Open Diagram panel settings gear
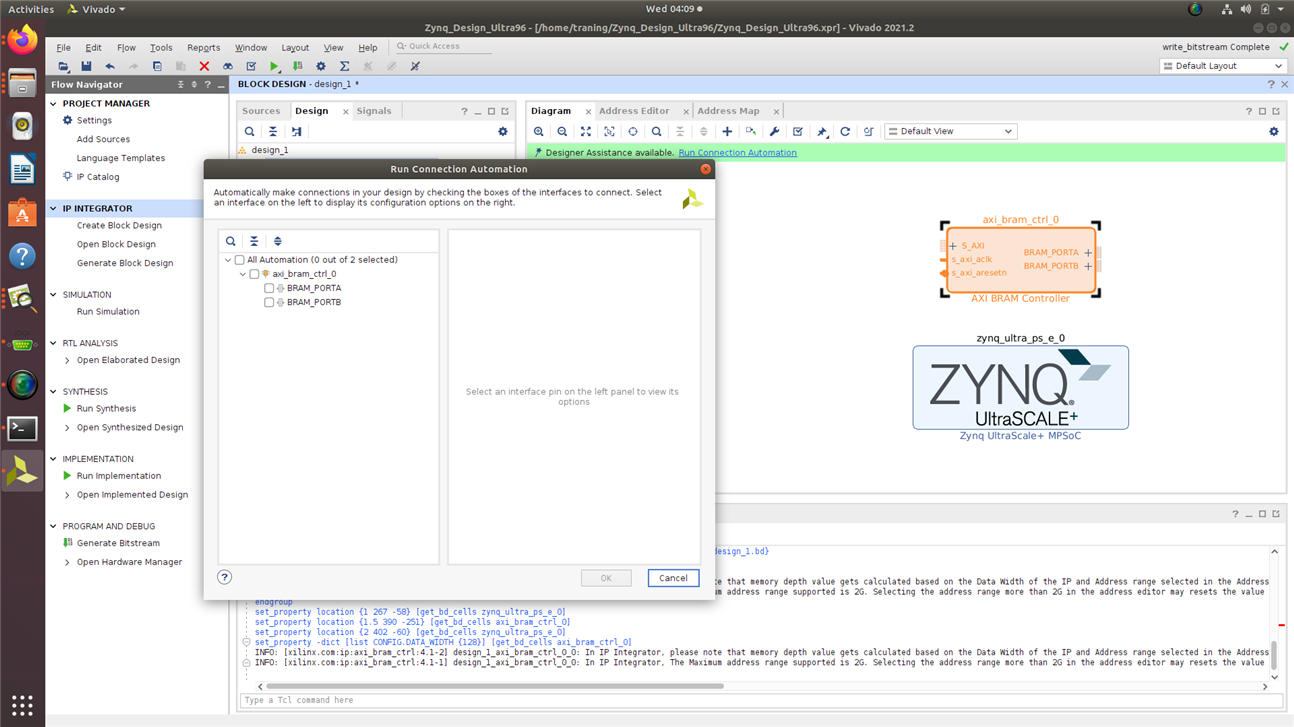The width and height of the screenshot is (1294, 727). tap(1273, 131)
